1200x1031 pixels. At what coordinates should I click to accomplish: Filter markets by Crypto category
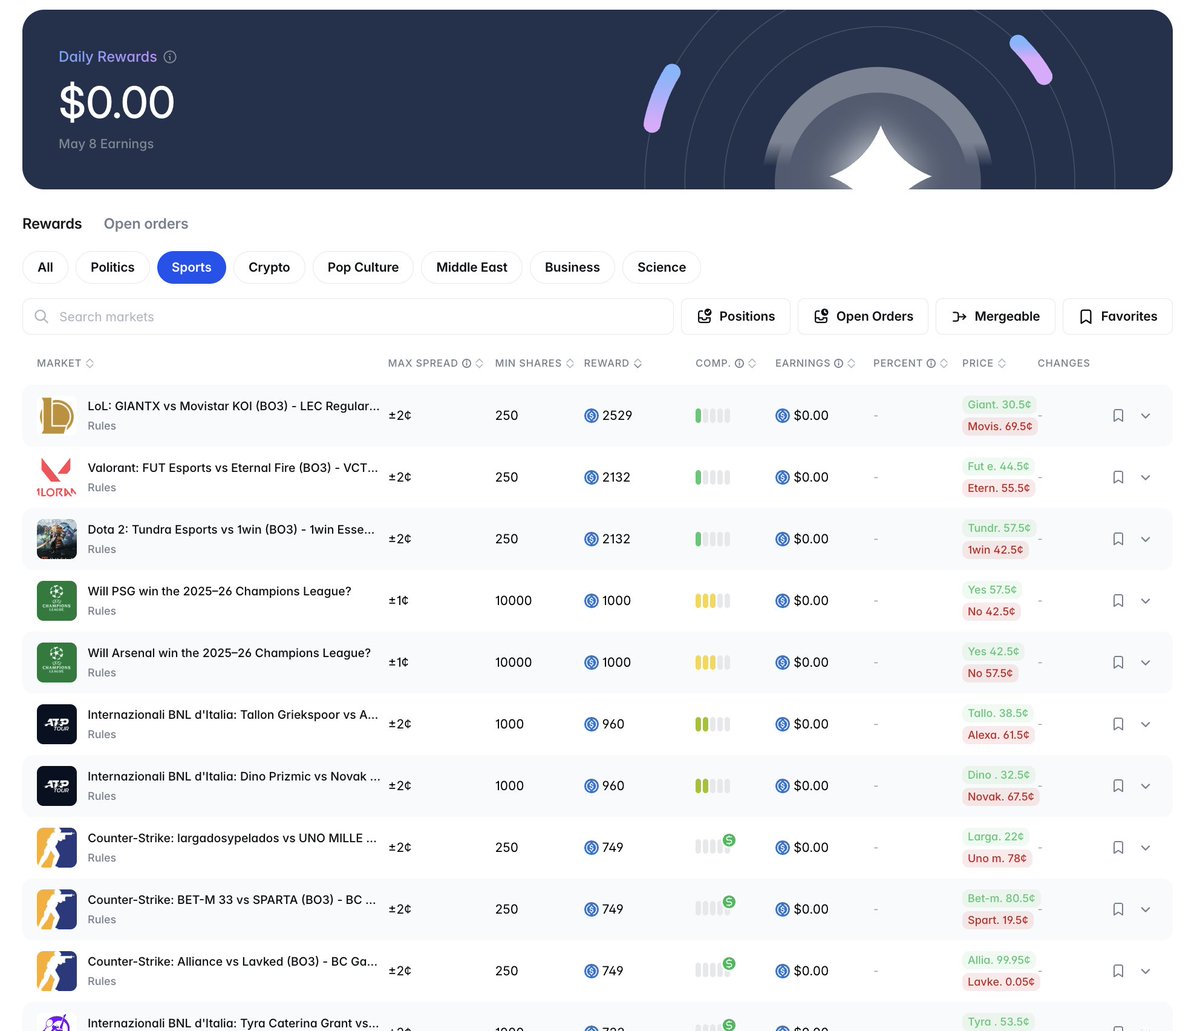coord(269,267)
